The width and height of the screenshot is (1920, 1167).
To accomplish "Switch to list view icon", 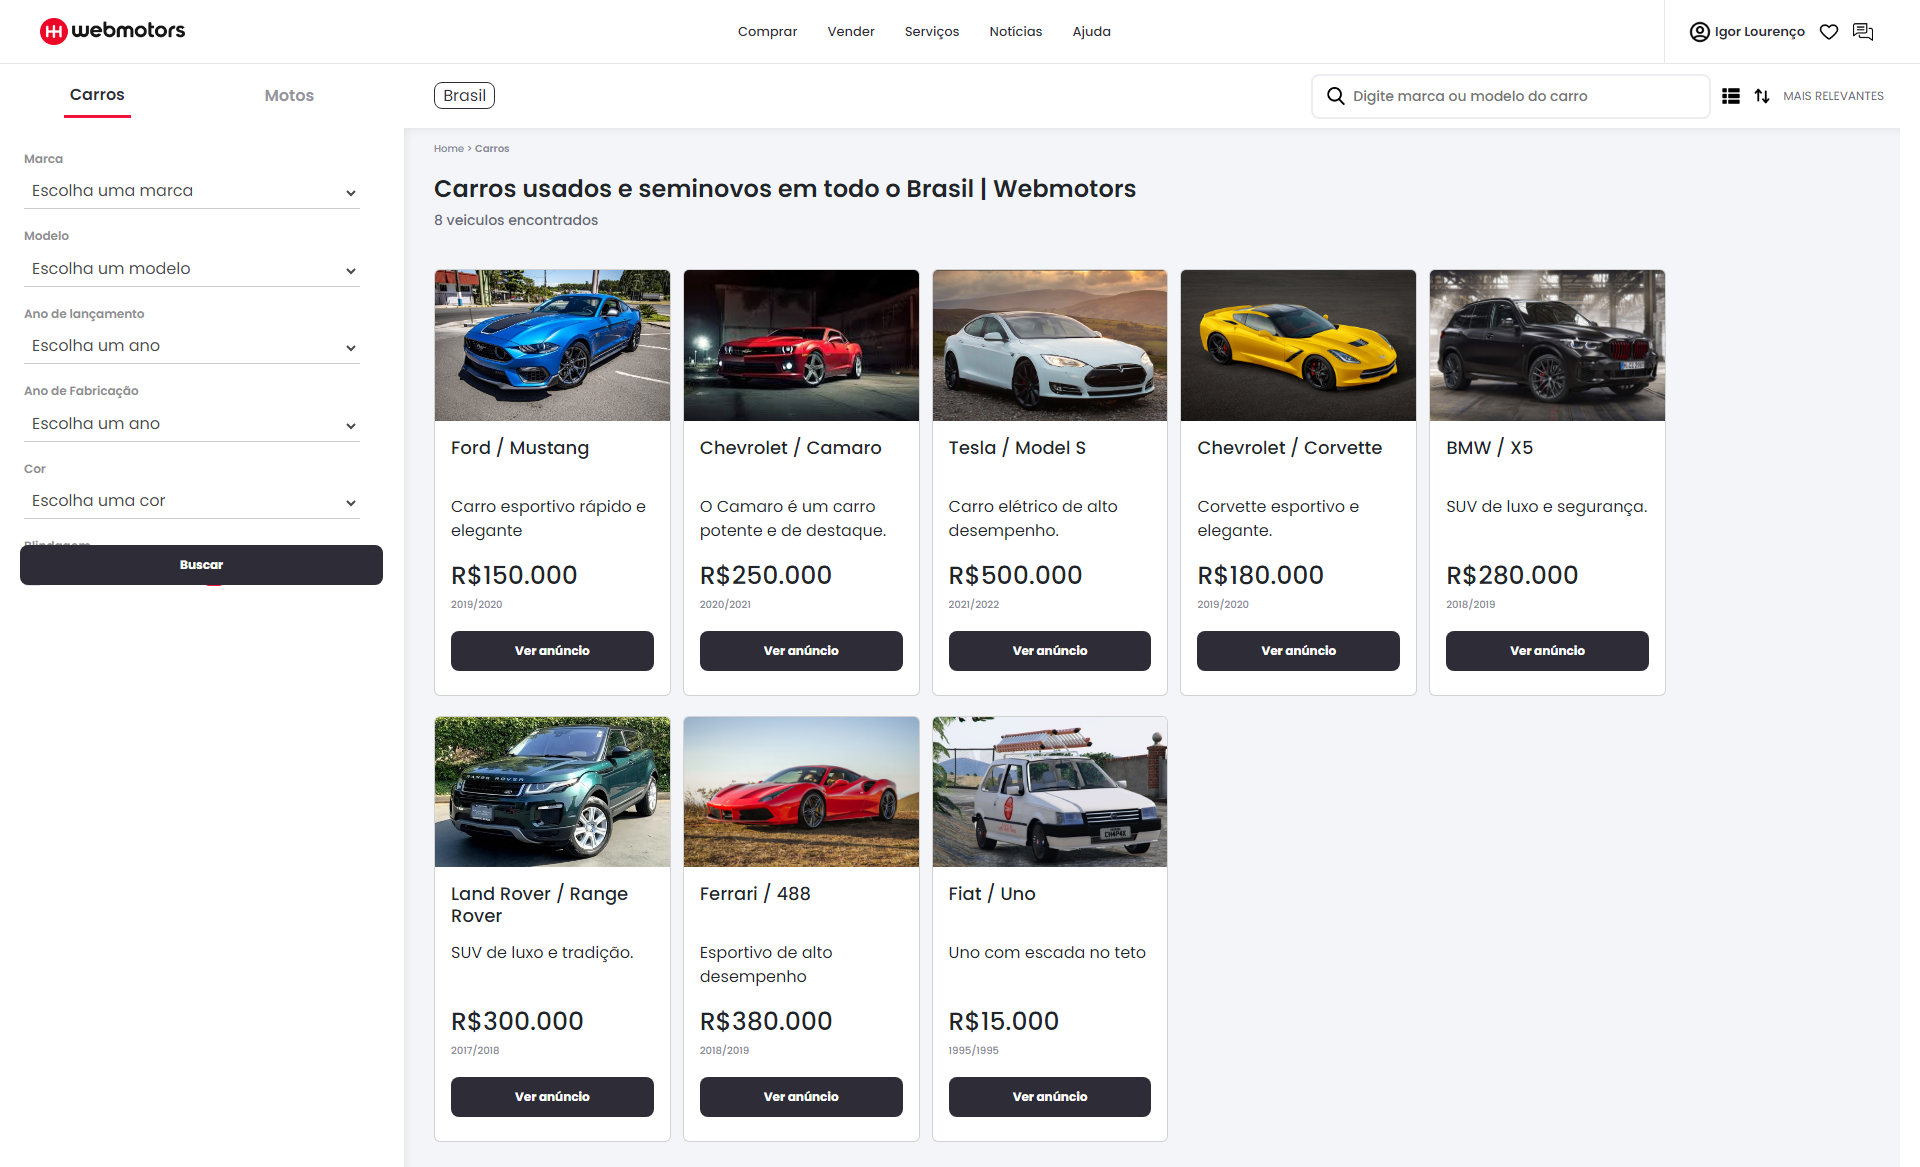I will point(1731,96).
